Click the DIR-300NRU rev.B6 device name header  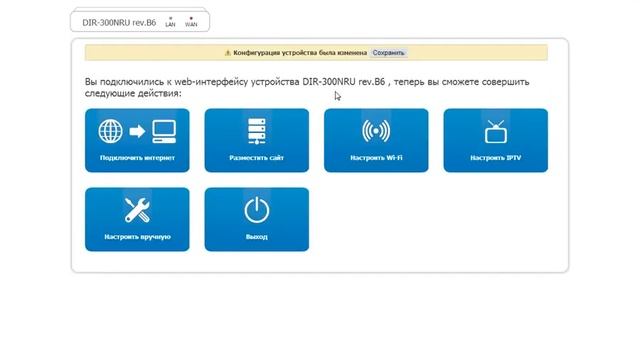point(119,23)
